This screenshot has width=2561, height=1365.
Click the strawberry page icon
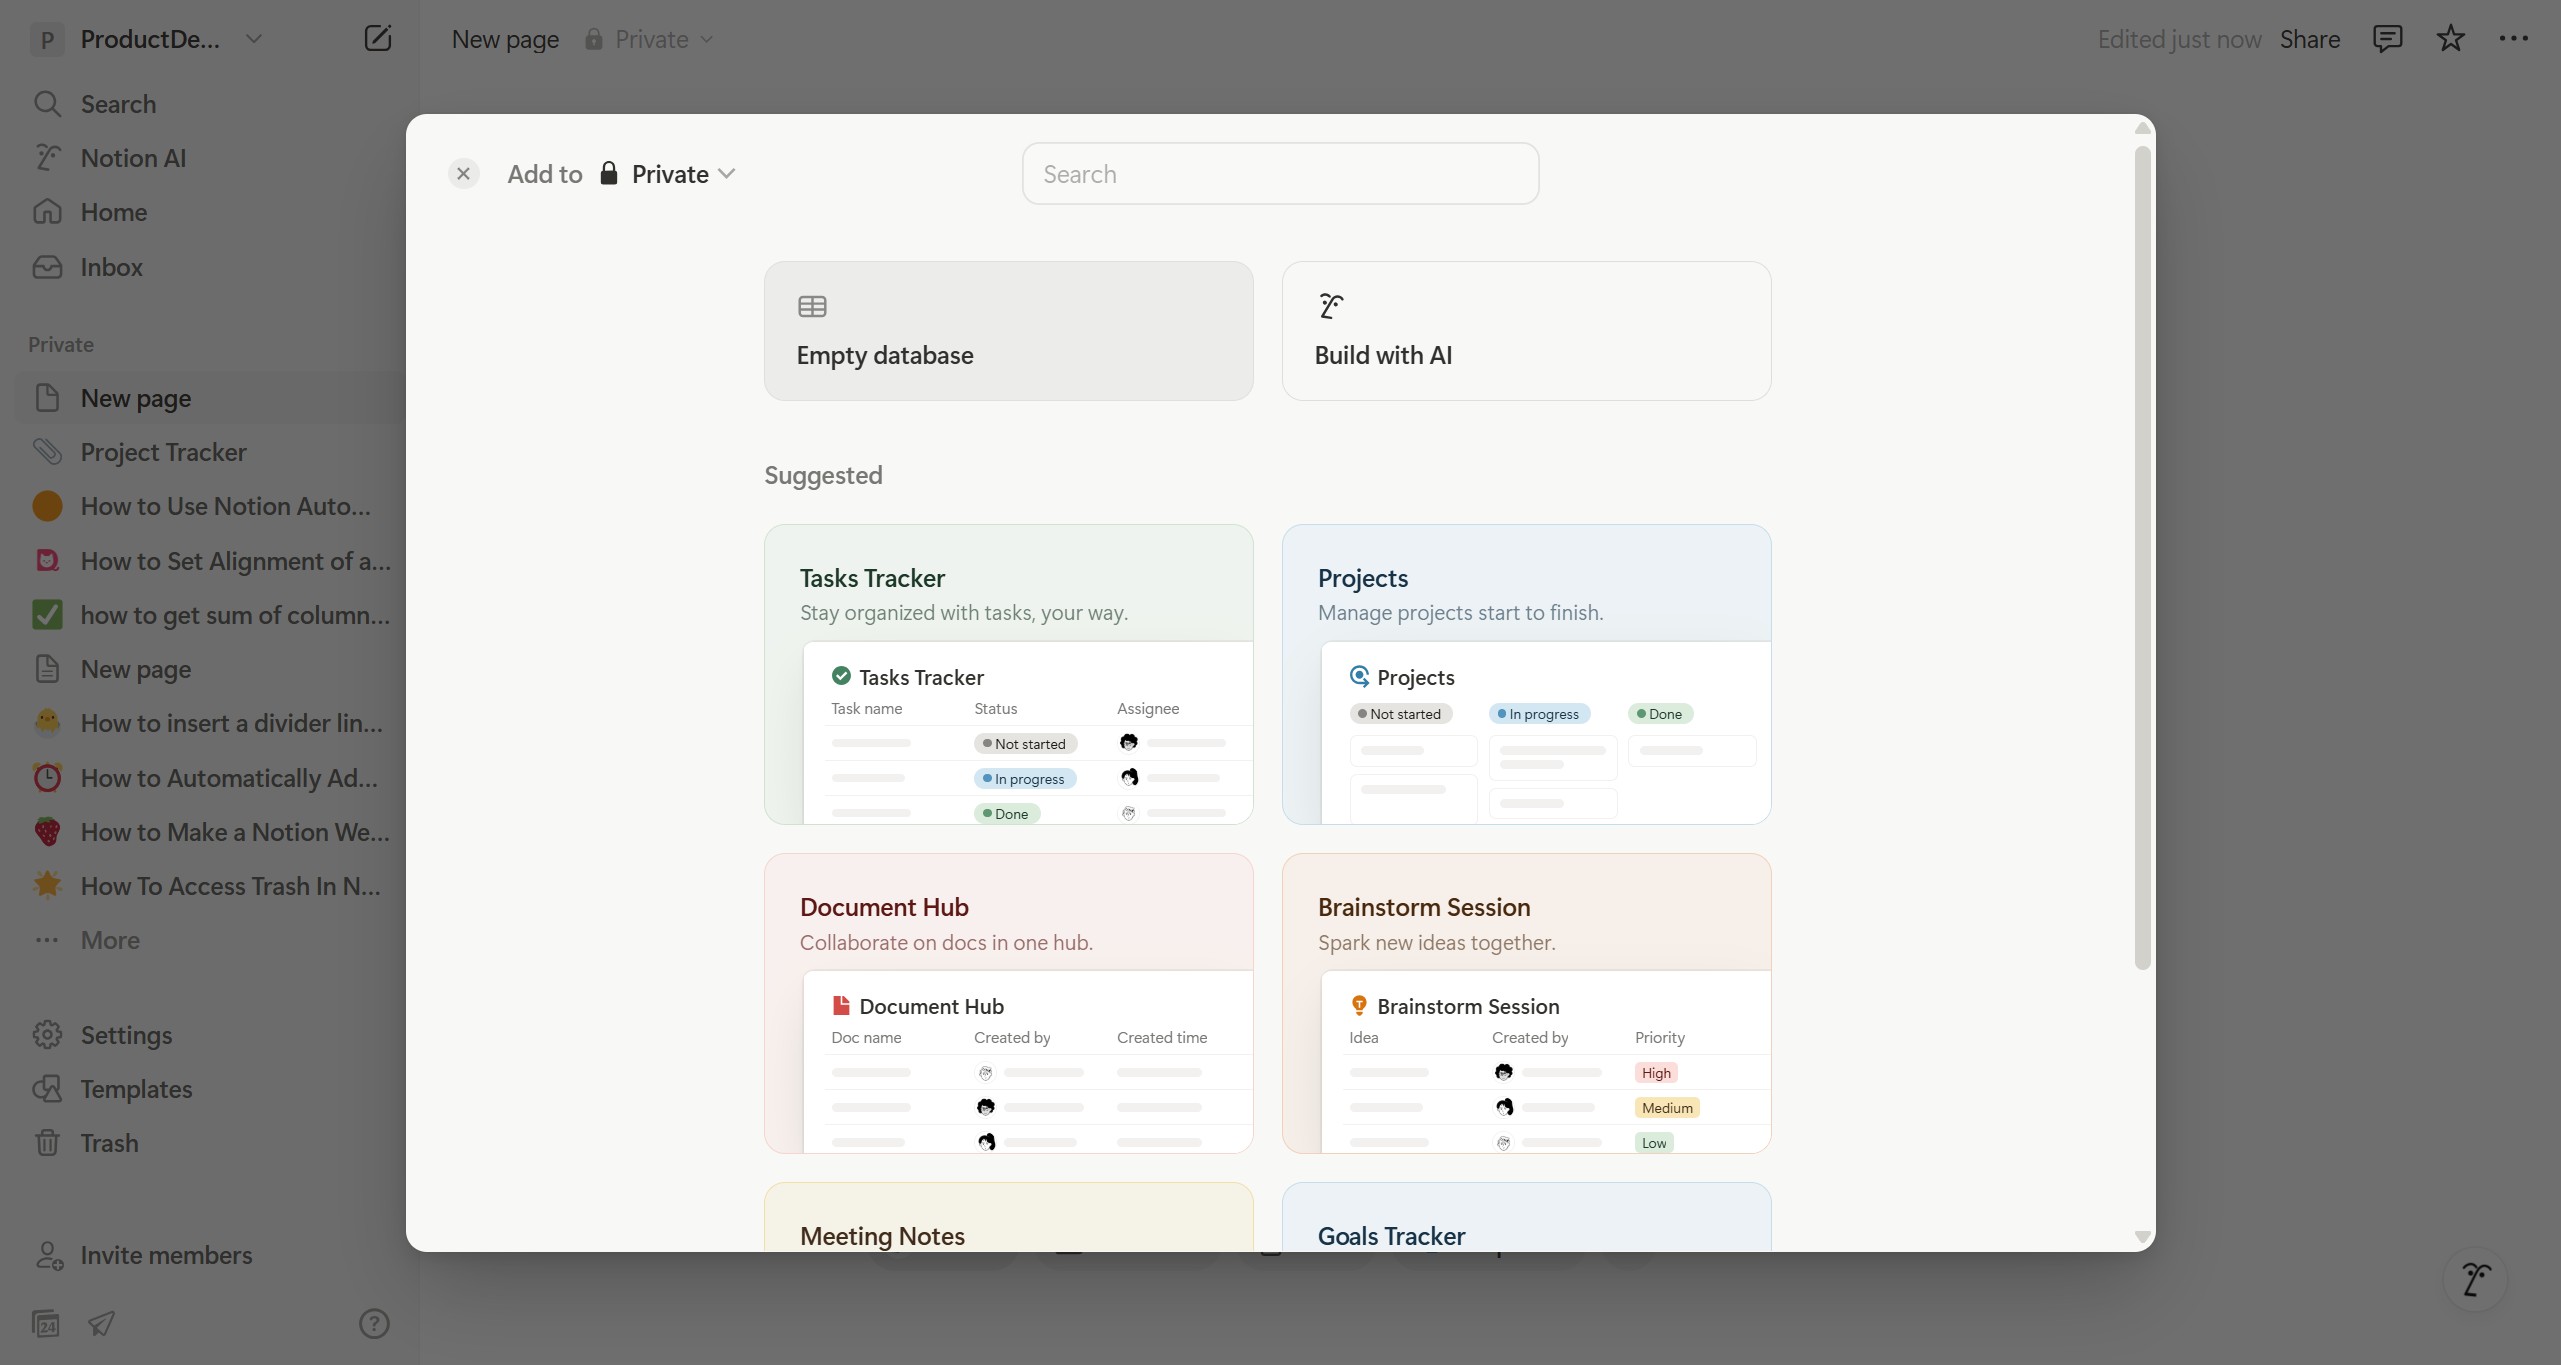pos(47,832)
